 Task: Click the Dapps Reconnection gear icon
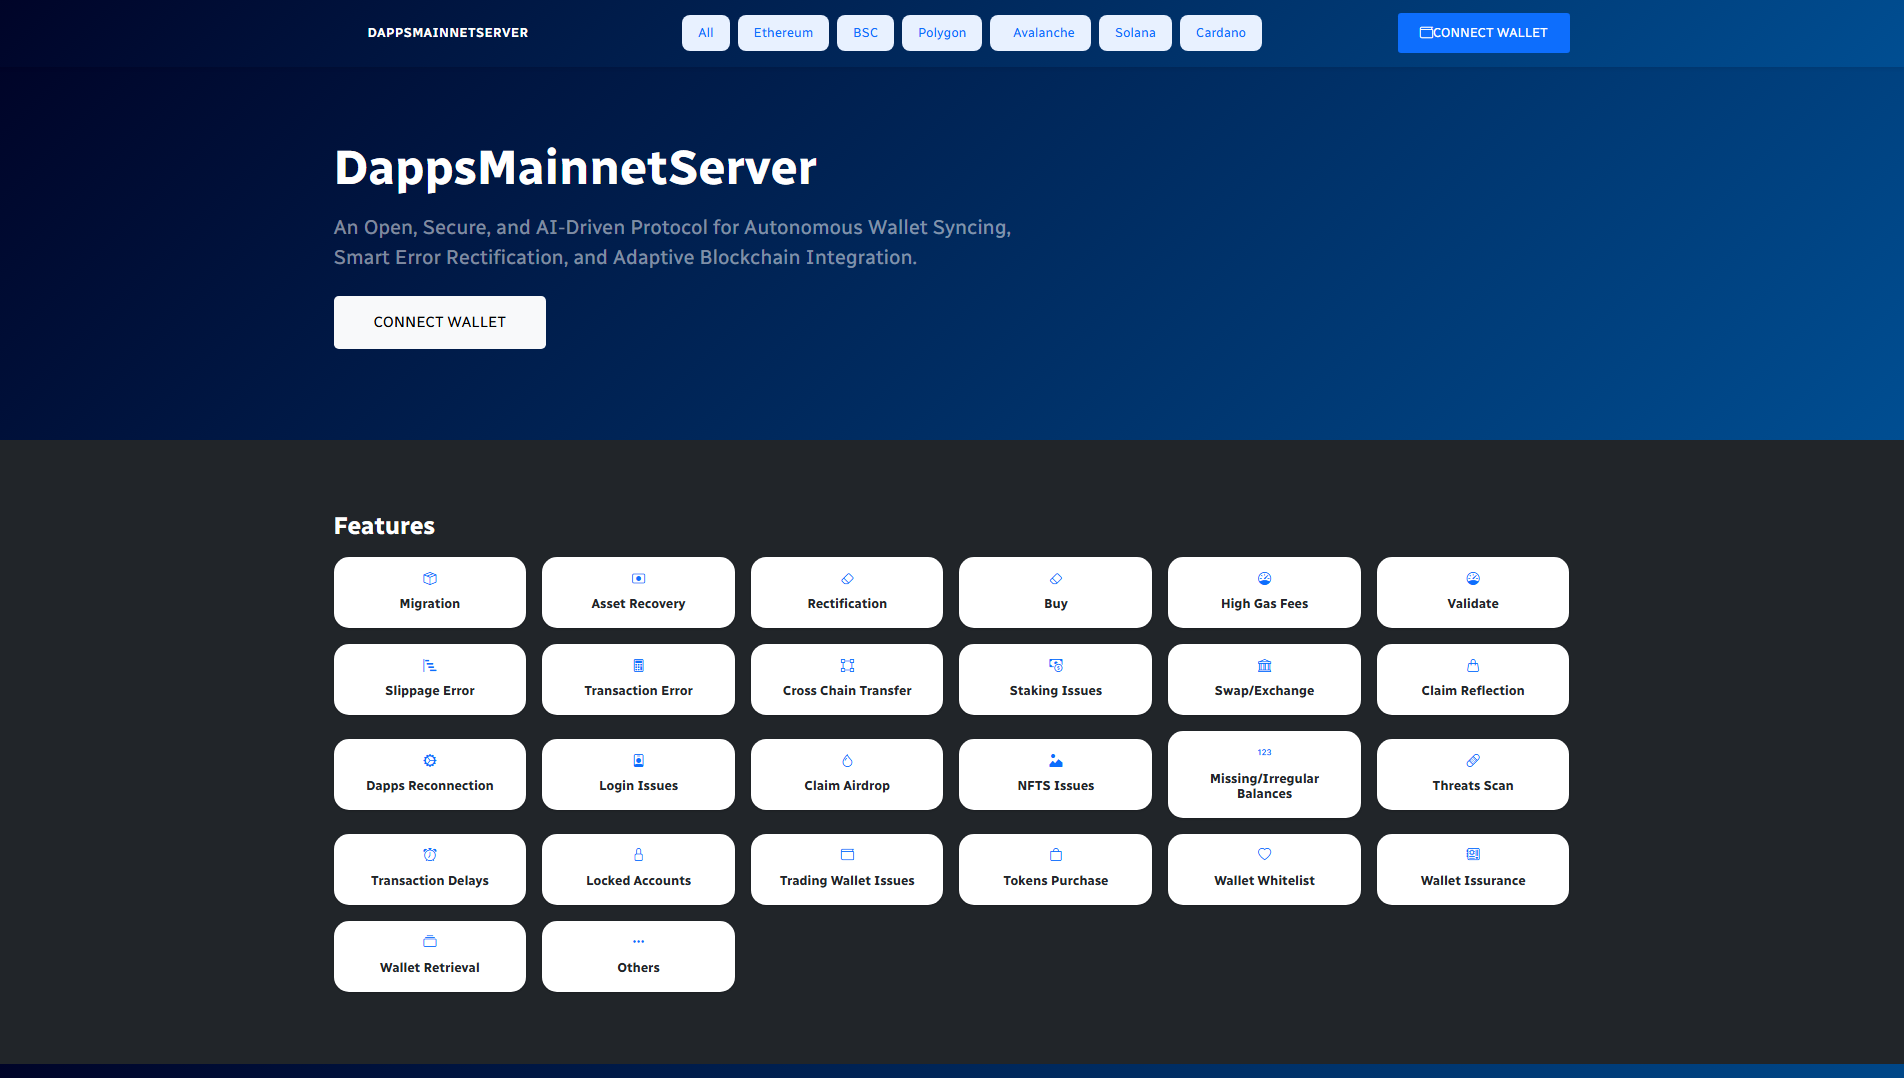tap(430, 760)
